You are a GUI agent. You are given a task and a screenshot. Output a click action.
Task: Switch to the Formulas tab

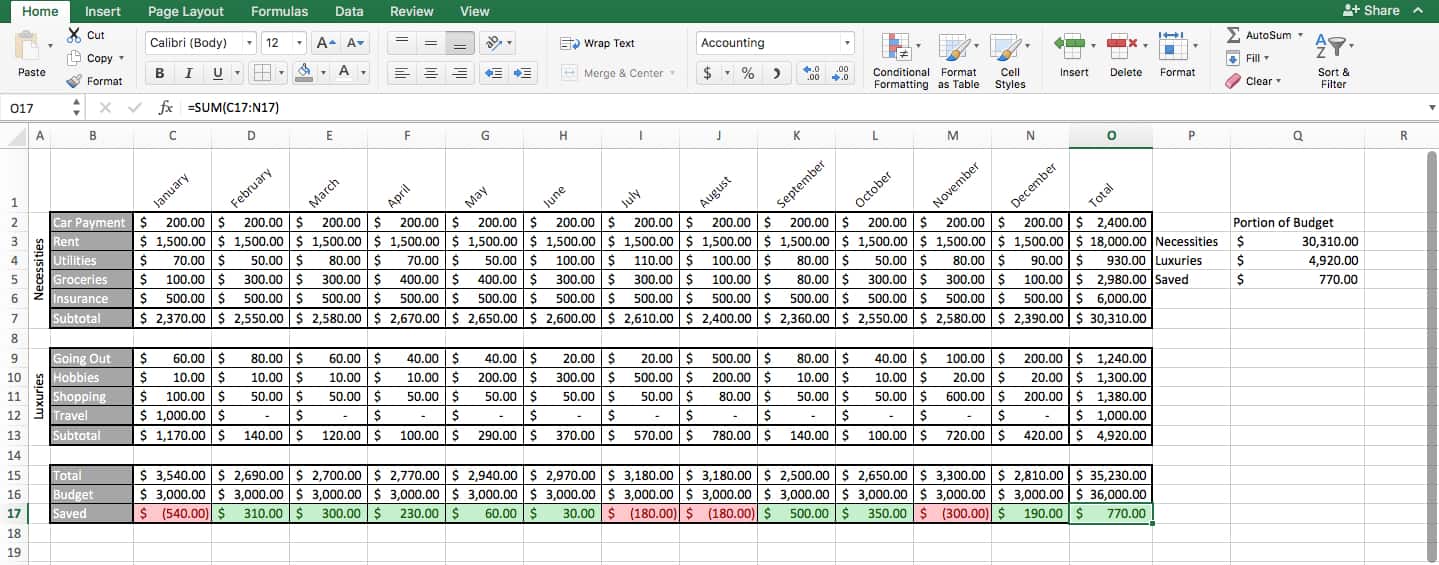click(279, 11)
